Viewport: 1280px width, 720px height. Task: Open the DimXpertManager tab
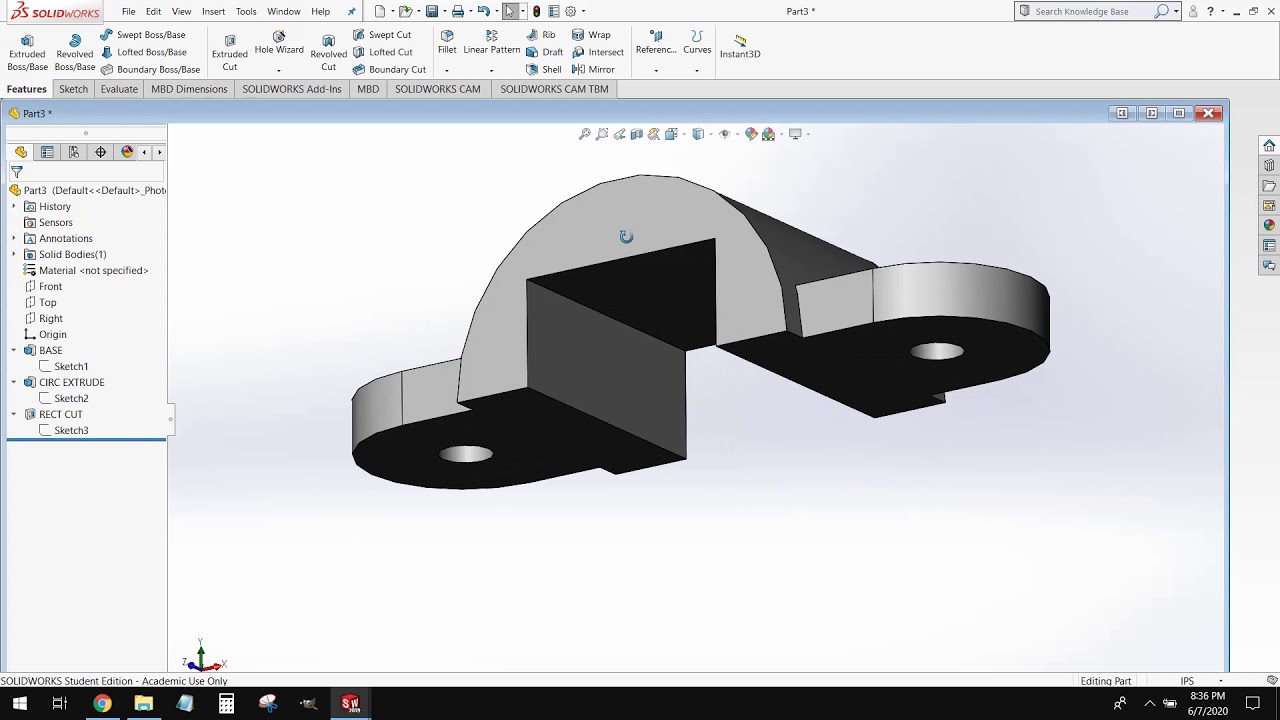tap(100, 152)
